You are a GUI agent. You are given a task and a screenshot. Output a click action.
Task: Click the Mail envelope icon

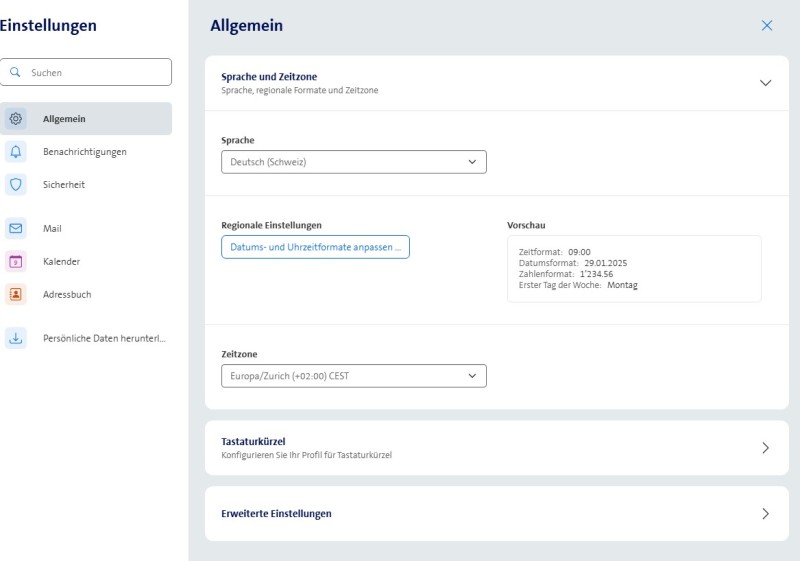[x=16, y=229]
